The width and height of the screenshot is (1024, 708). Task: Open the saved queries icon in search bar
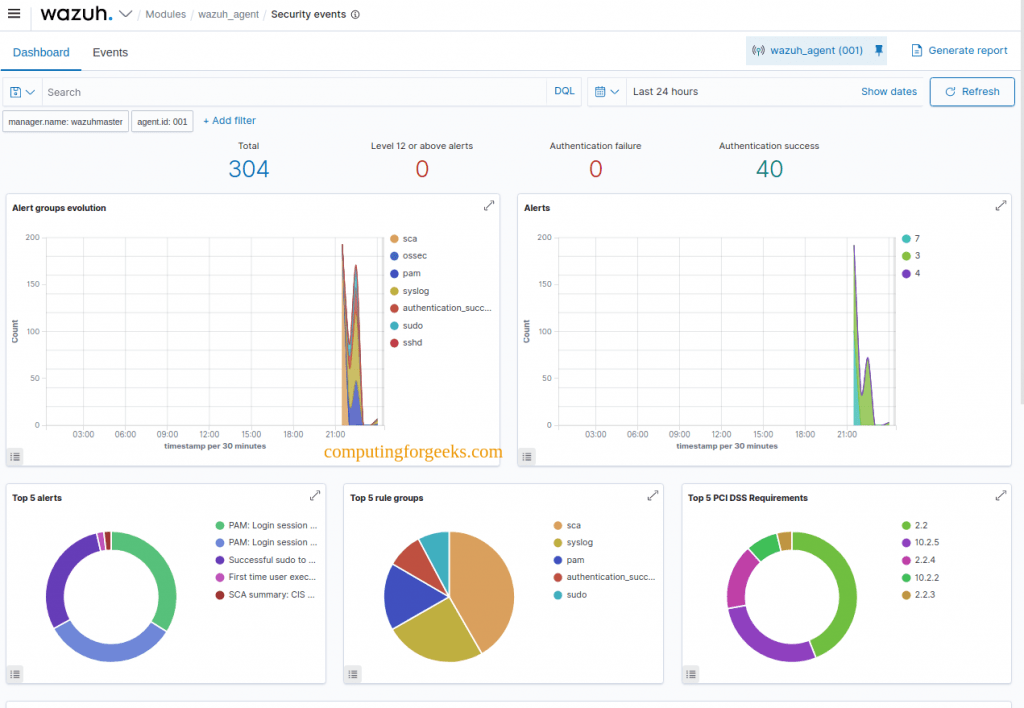(18, 91)
